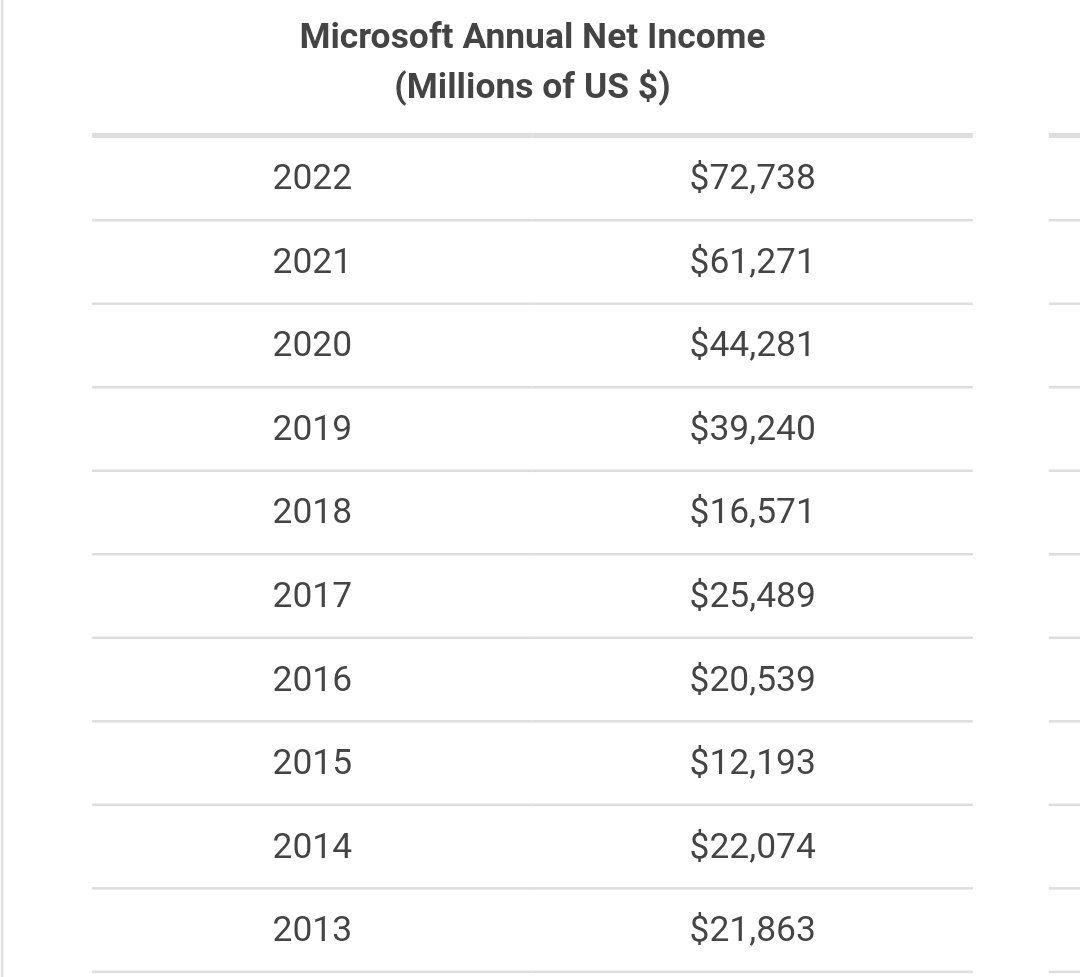Screen dimensions: 1080x977
Task: Select the 2016 year cell
Action: coord(312,679)
